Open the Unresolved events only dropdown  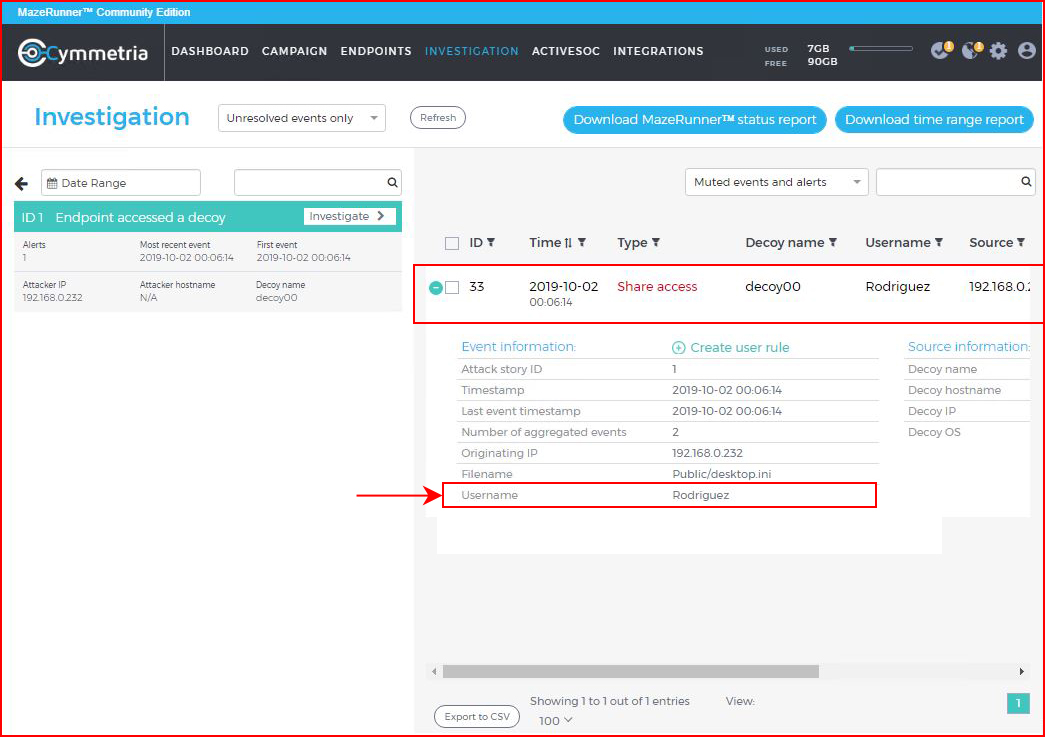302,118
